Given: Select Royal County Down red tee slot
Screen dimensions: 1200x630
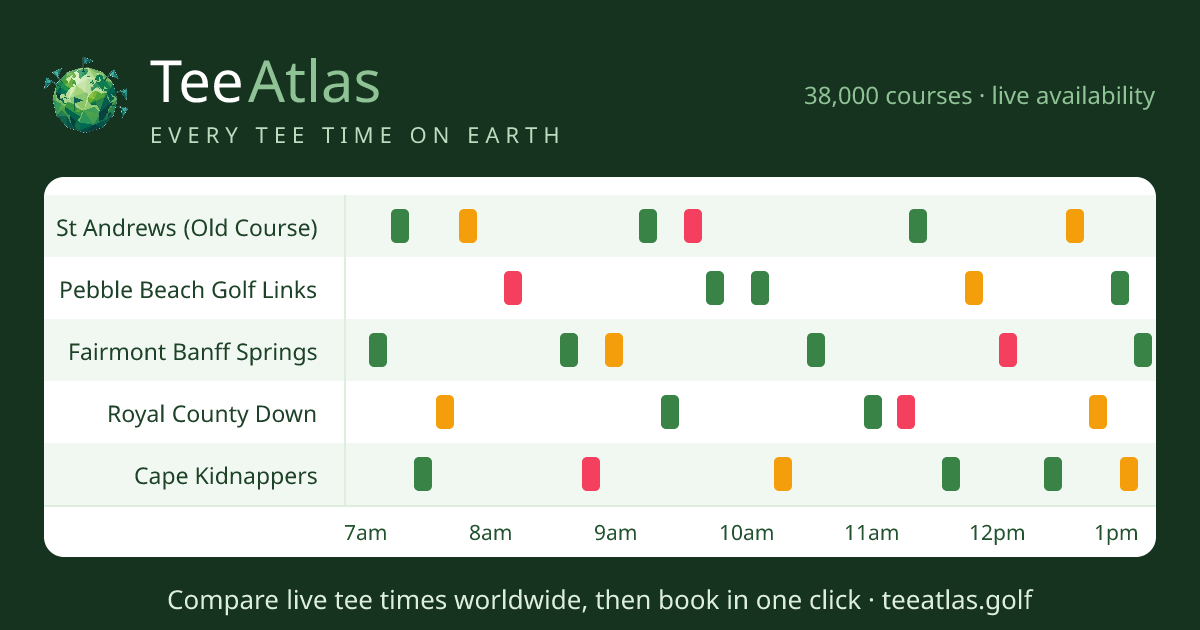Looking at the screenshot, I should pos(906,412).
